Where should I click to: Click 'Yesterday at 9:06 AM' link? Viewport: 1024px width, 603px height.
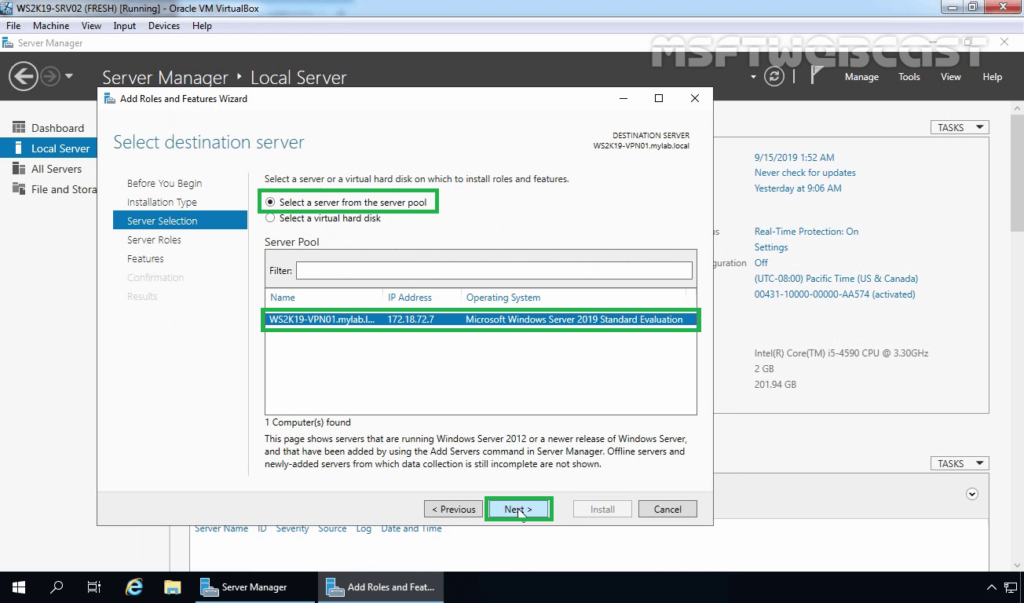797,188
